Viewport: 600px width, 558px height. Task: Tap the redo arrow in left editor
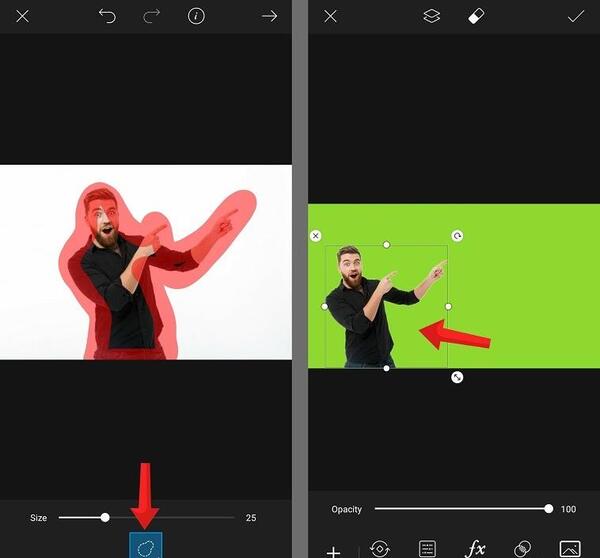coord(152,16)
